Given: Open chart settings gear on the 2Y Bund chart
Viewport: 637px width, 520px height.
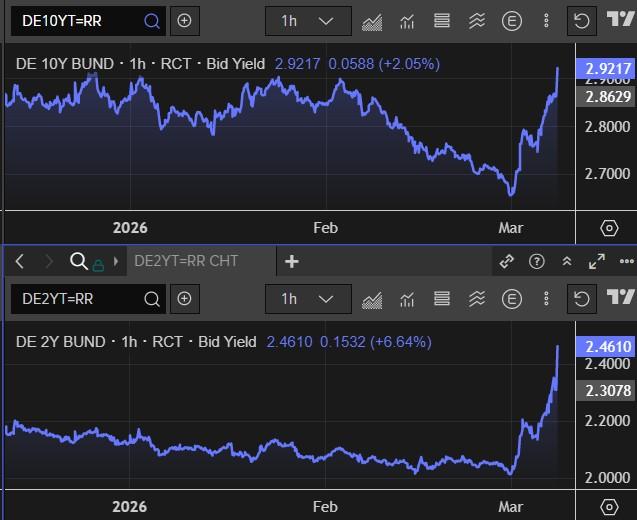Looking at the screenshot, I should [609, 506].
